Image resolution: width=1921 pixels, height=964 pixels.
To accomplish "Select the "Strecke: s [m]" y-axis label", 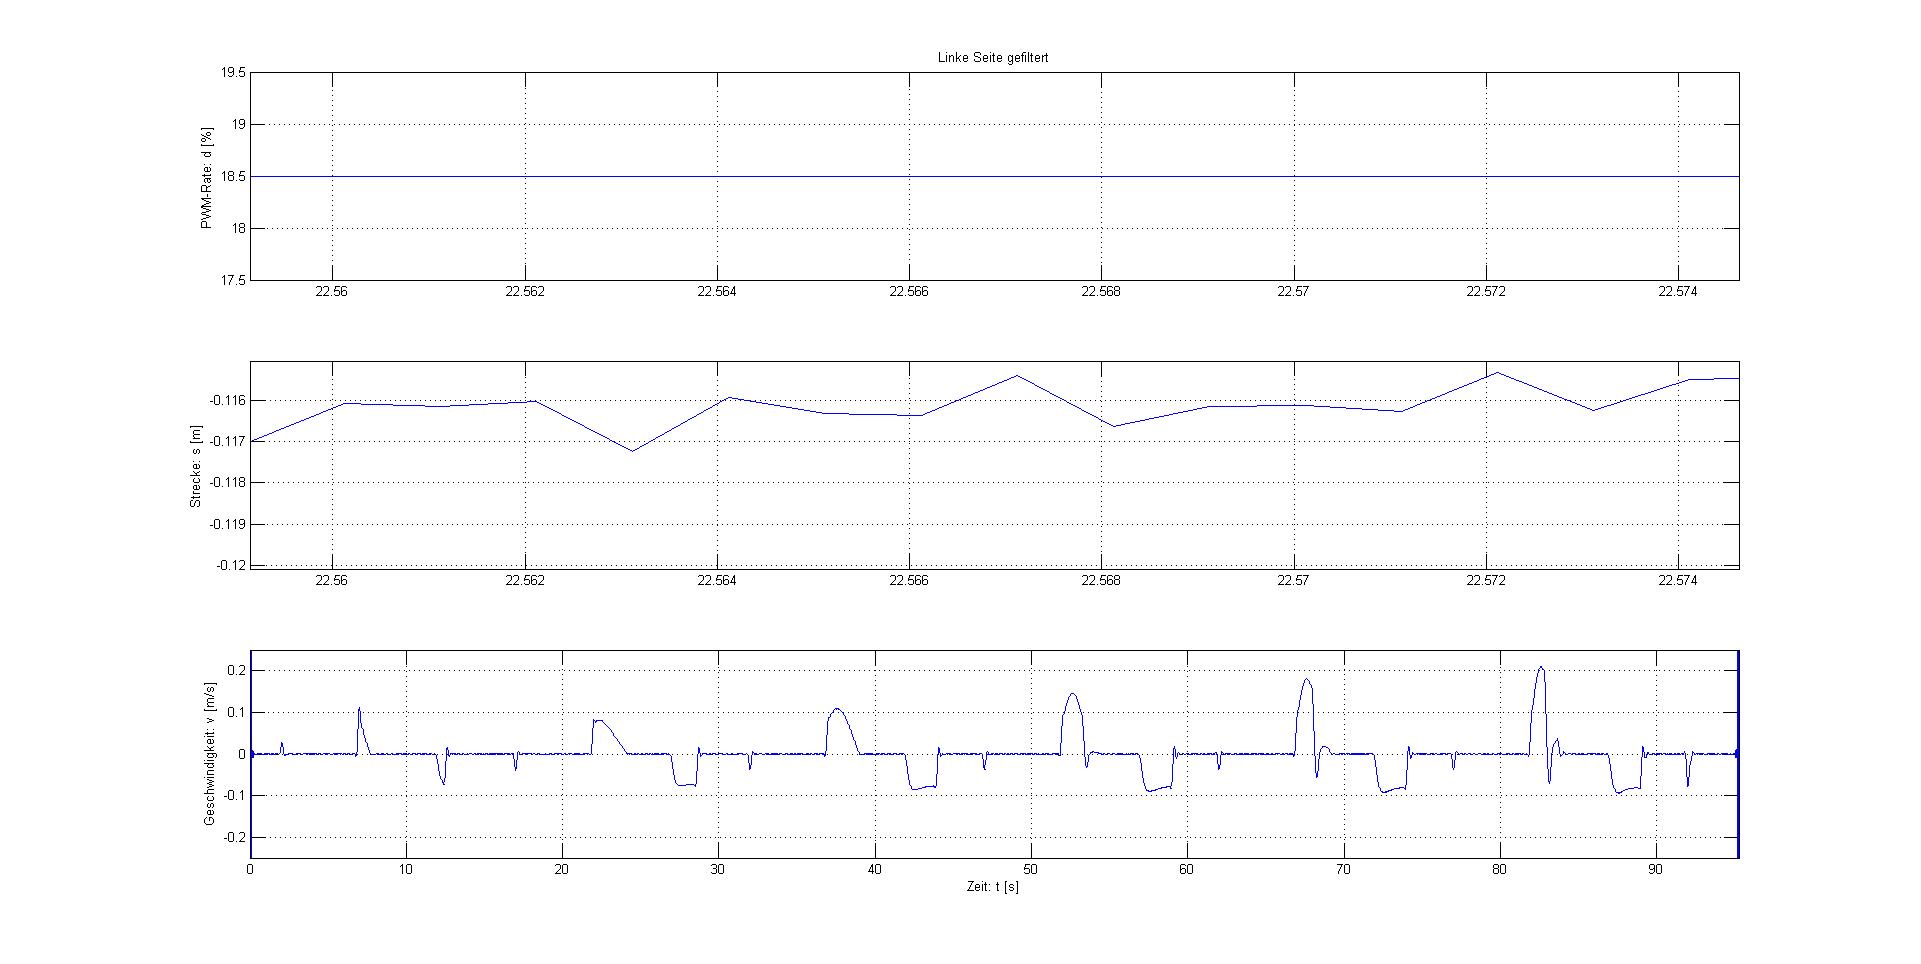I will pyautogui.click(x=195, y=466).
